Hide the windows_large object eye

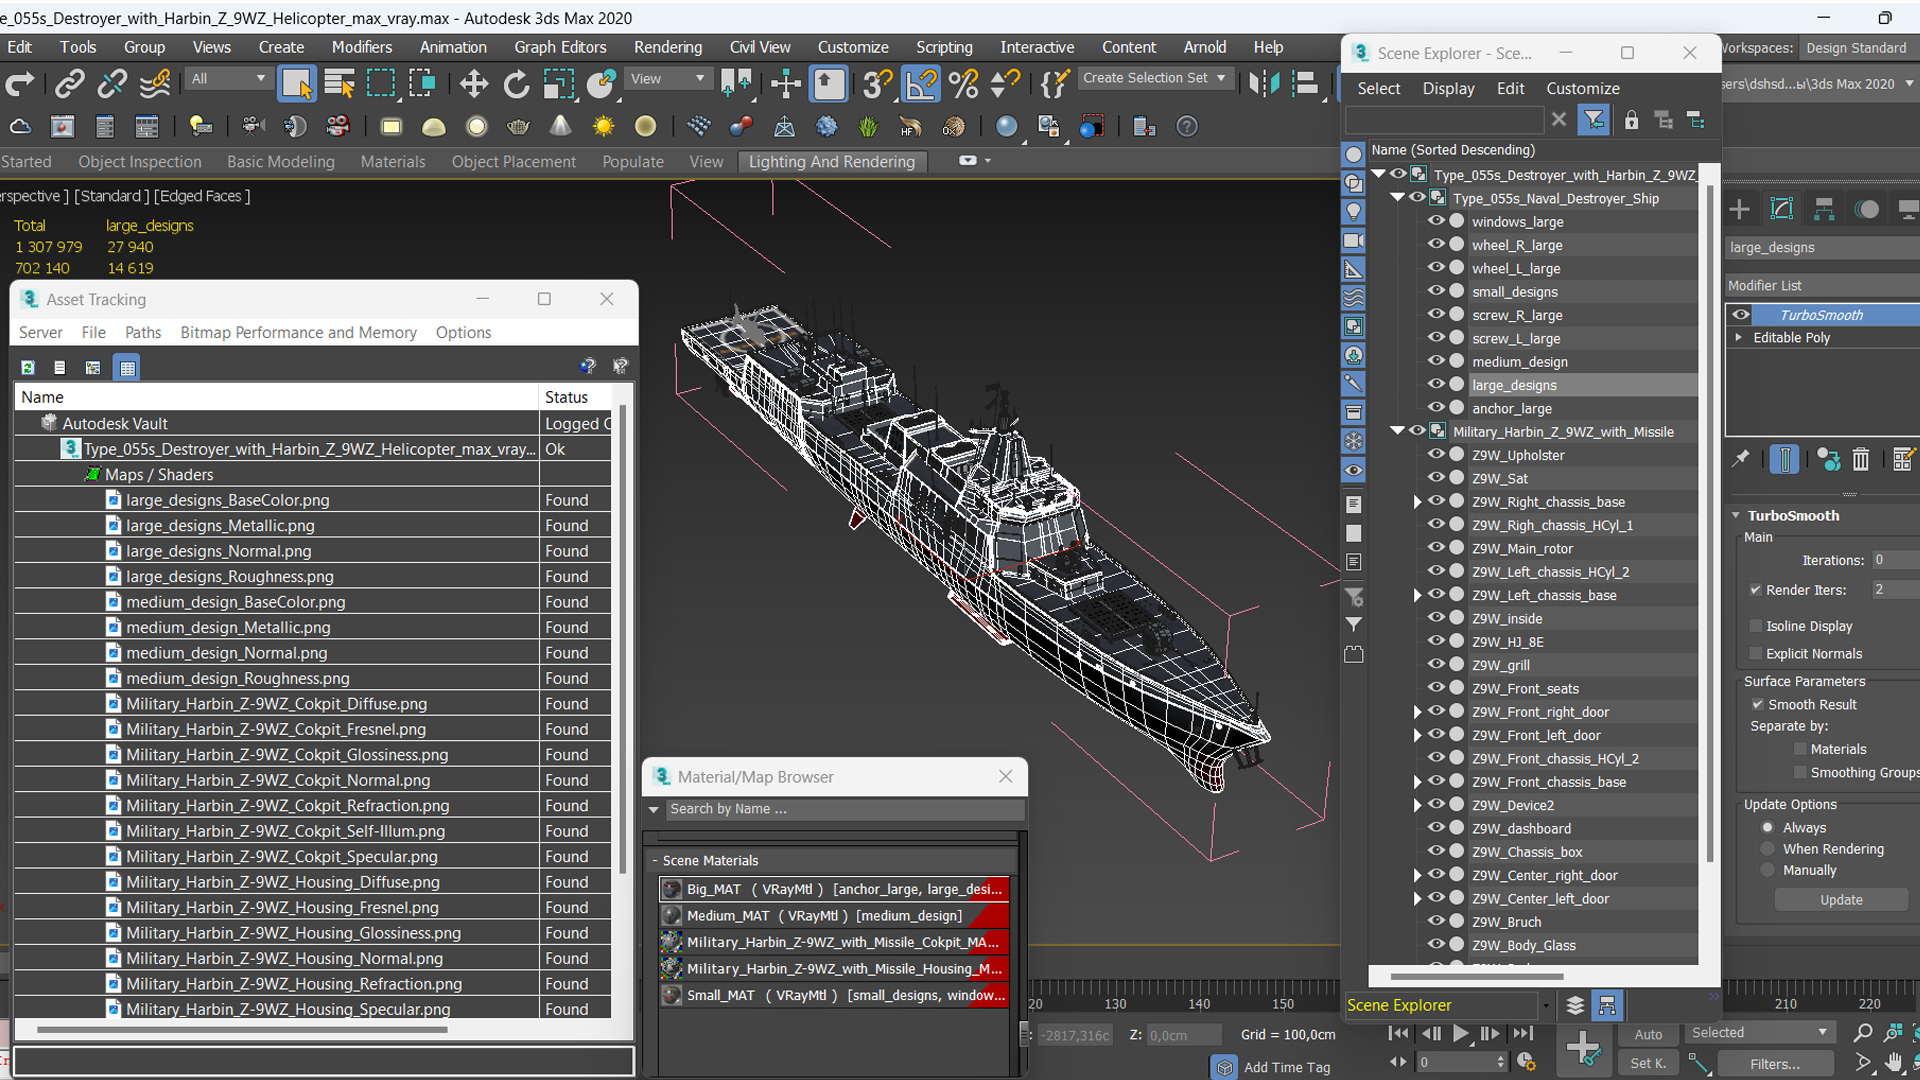tap(1436, 221)
